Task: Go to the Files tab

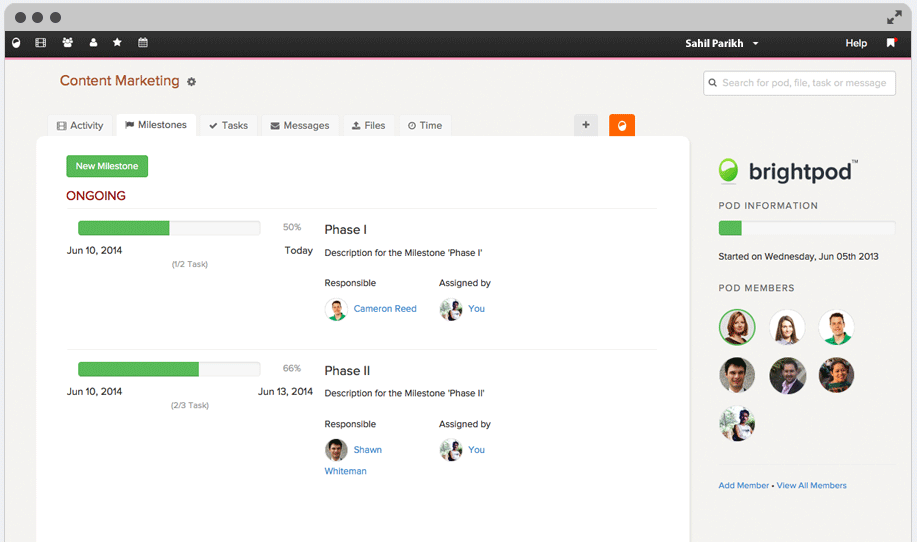Action: [368, 126]
